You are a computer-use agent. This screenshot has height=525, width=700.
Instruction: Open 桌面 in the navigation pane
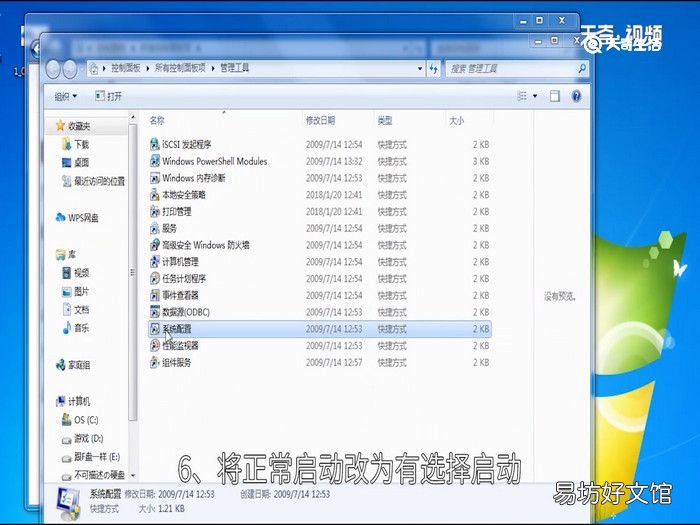pos(75,162)
